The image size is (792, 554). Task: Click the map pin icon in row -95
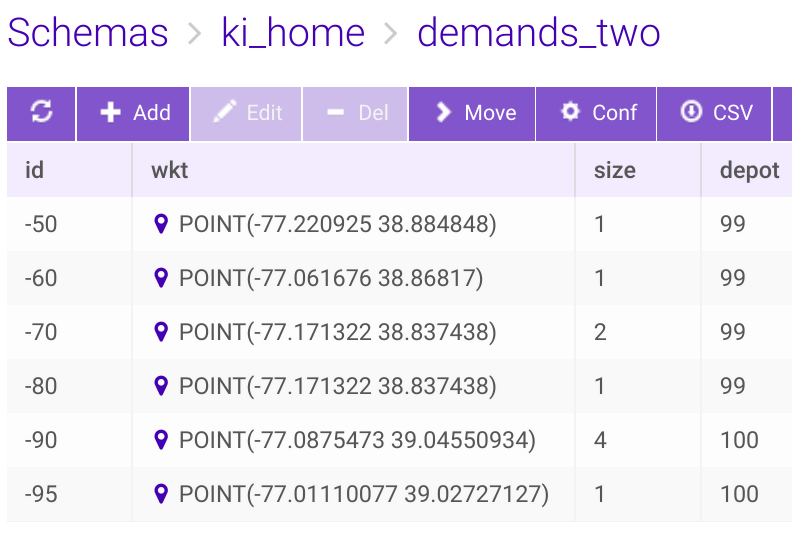click(161, 494)
